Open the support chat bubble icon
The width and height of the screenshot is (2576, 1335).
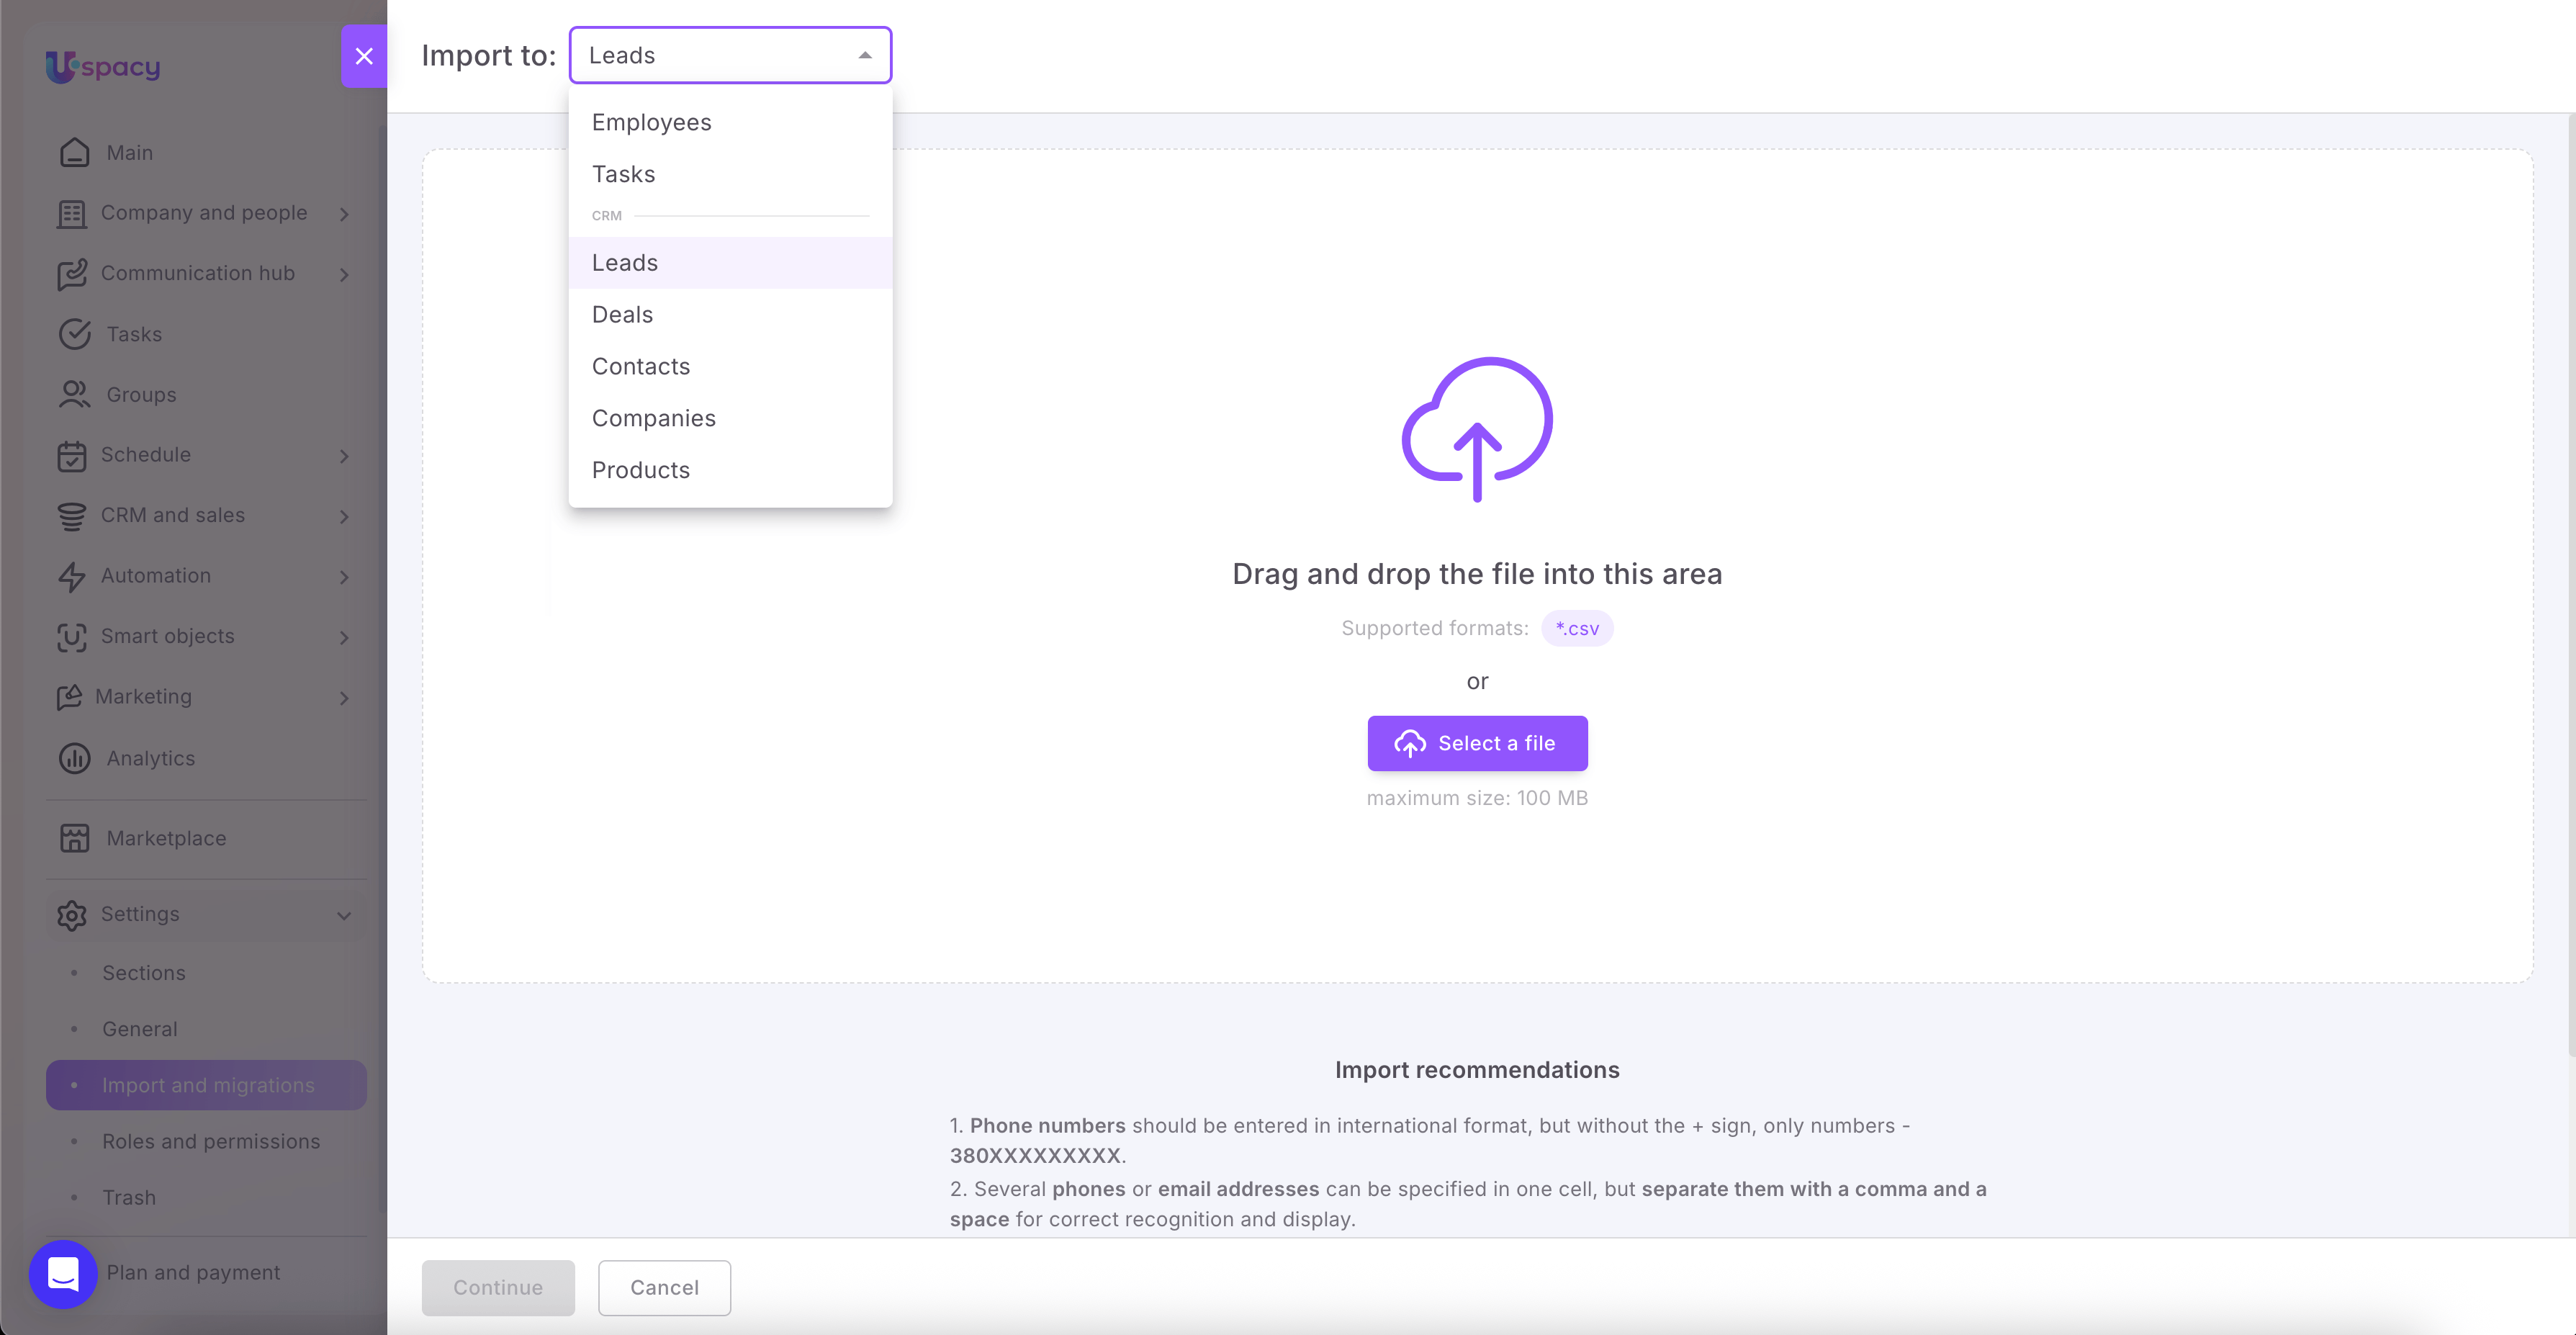click(x=63, y=1274)
